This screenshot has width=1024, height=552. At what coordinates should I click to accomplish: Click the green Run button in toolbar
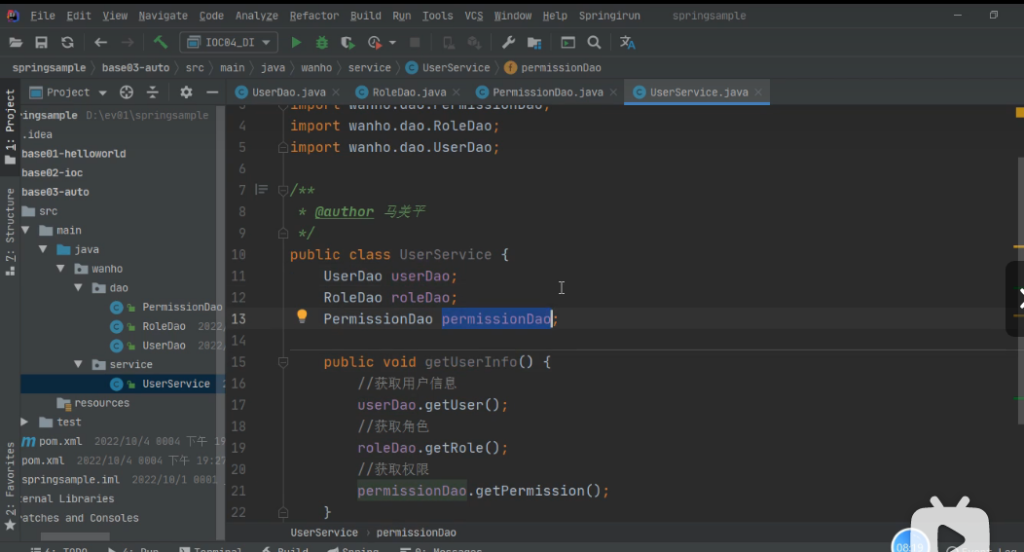(296, 42)
